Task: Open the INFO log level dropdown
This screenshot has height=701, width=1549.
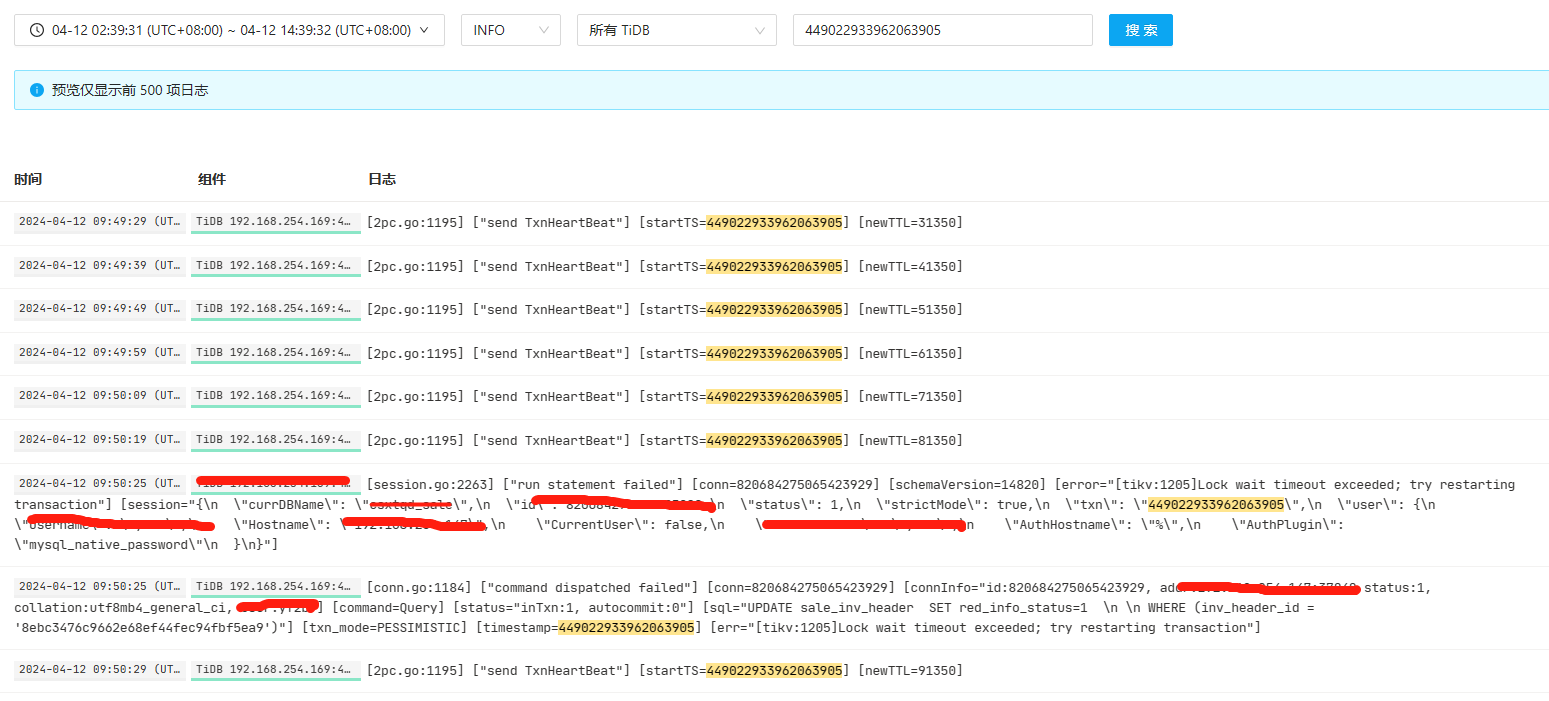Action: click(x=510, y=30)
